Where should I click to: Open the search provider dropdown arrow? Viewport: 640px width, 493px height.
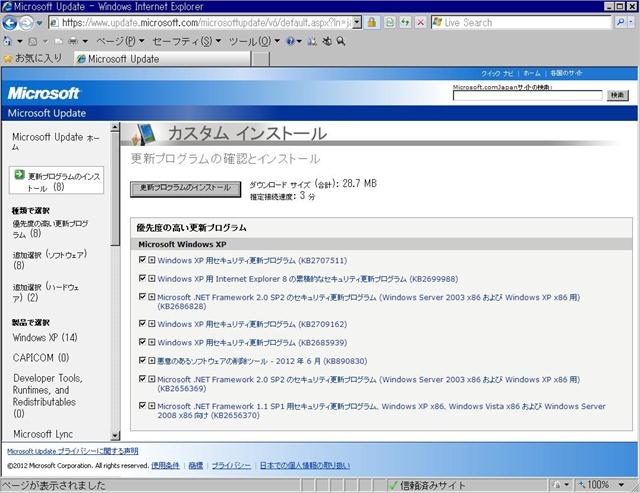(631, 22)
